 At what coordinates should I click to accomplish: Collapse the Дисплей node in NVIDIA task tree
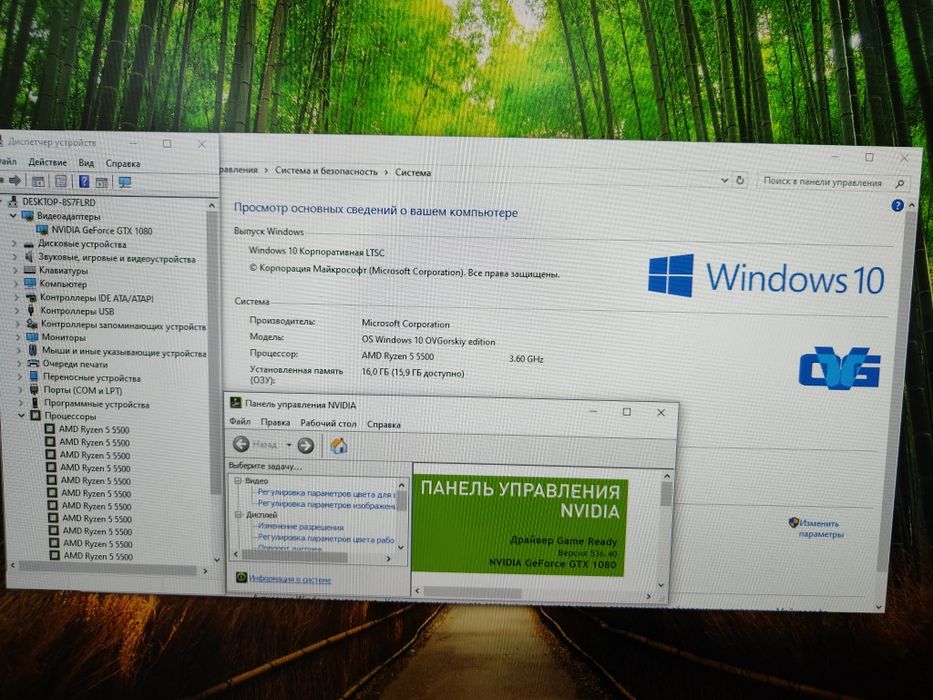pos(239,514)
